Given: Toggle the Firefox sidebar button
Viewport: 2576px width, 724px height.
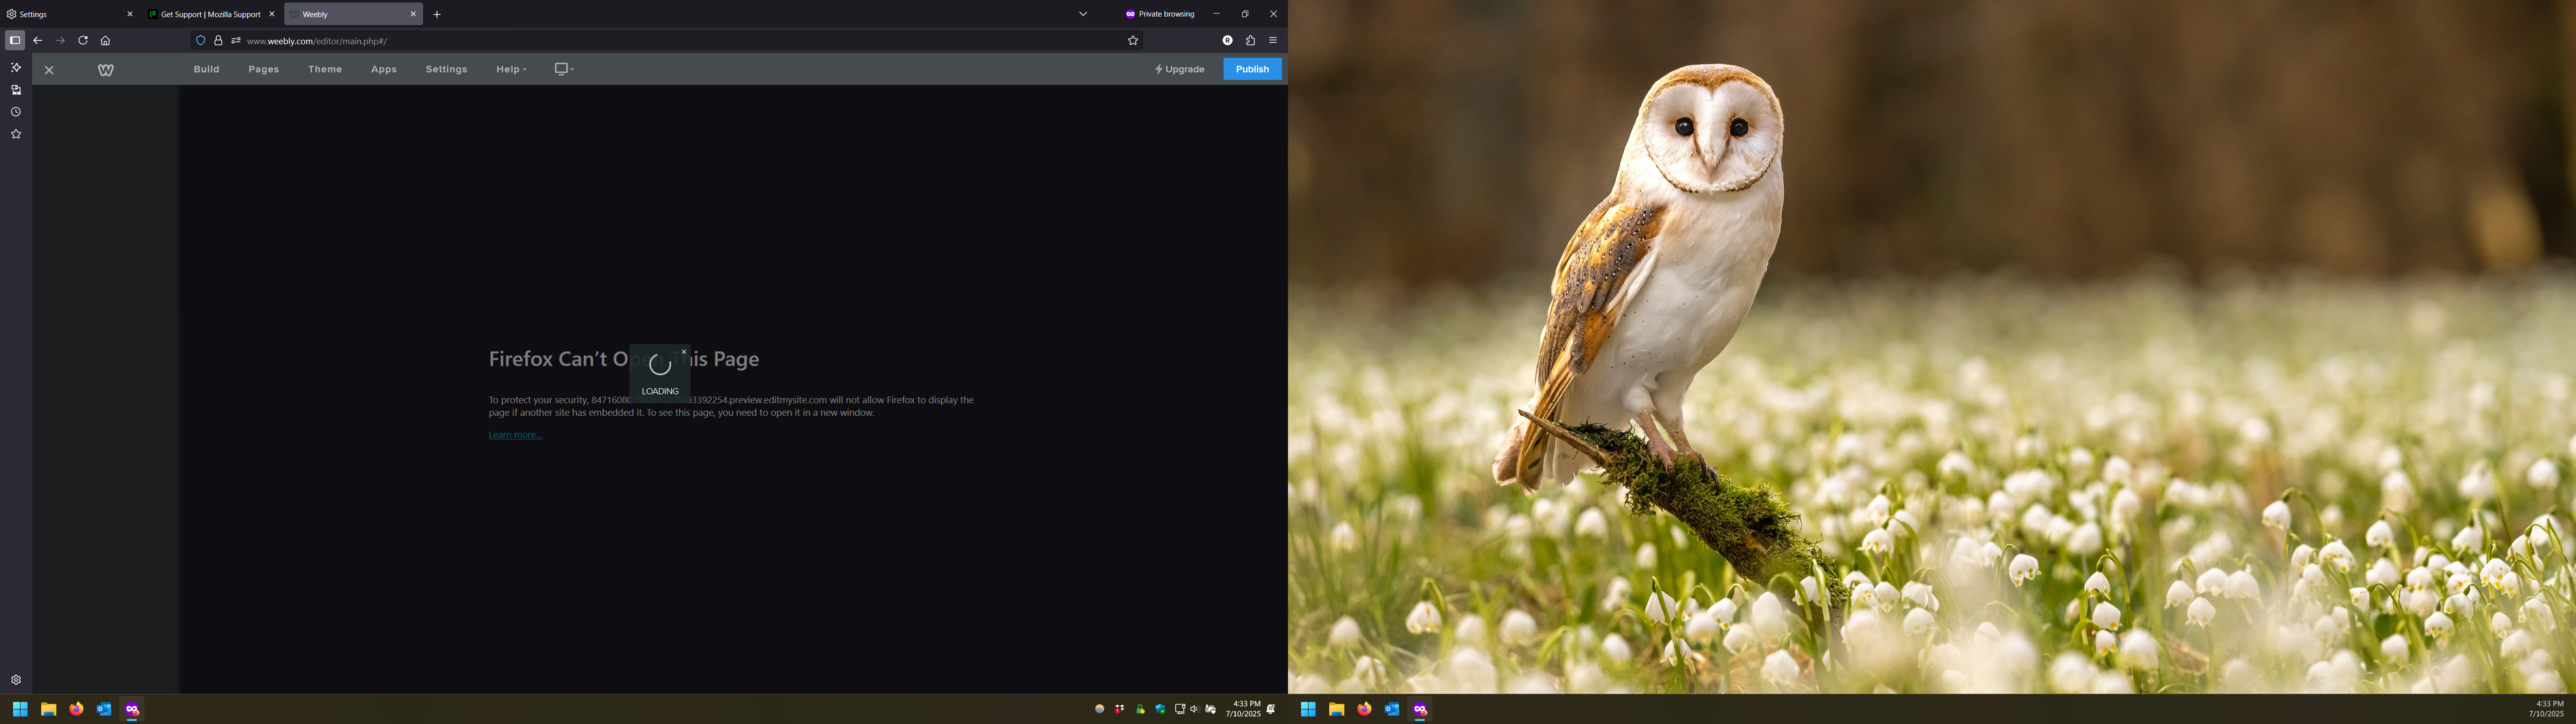Looking at the screenshot, I should click(15, 41).
